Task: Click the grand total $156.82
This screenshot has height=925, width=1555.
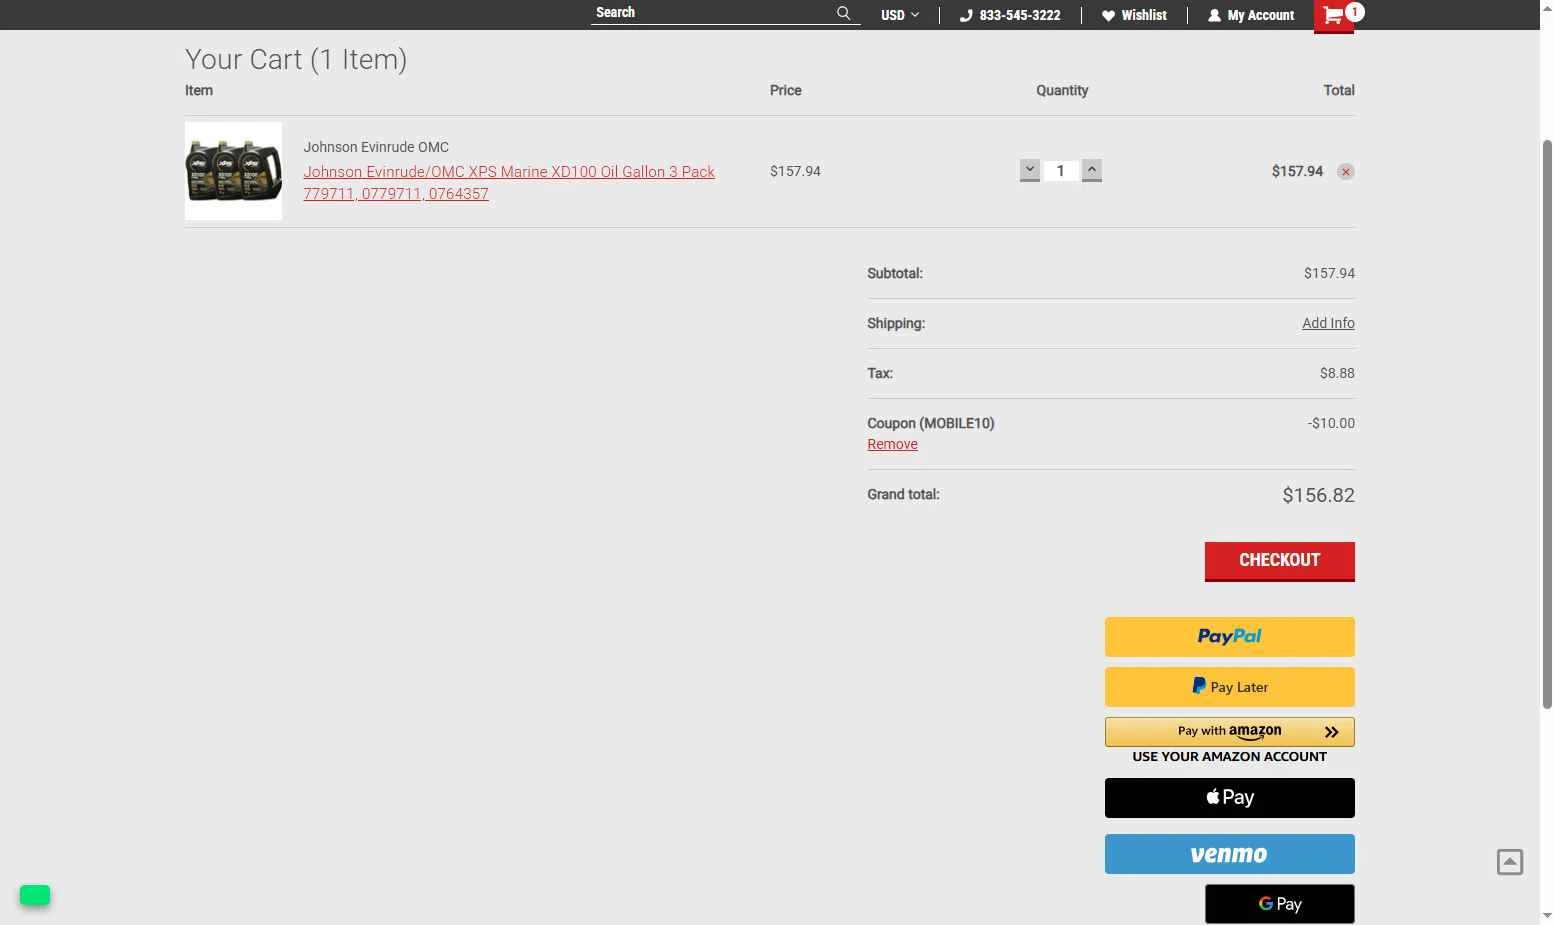Action: (x=1318, y=495)
